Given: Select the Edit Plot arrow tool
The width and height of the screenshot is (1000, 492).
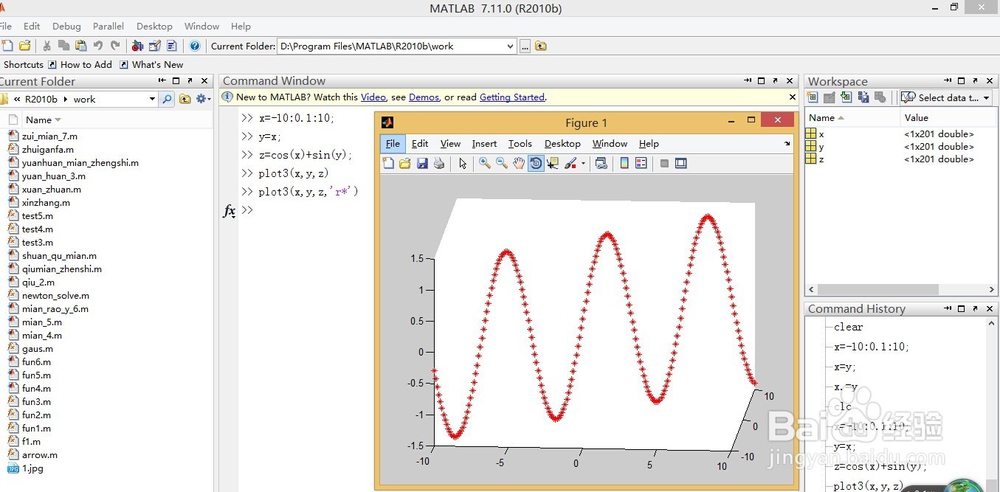Looking at the screenshot, I should point(462,164).
